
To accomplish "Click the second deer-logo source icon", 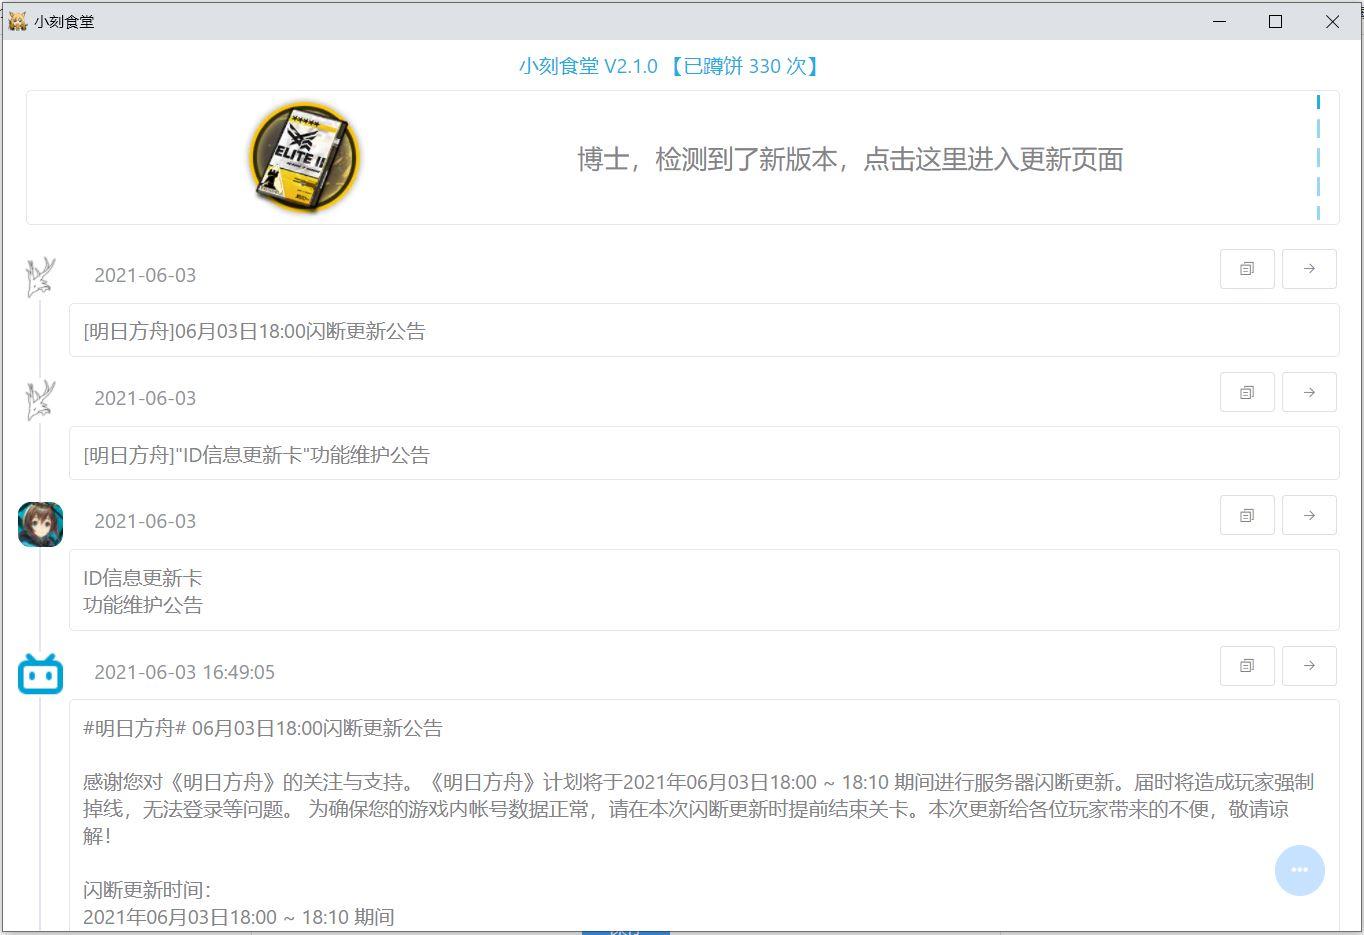I will point(40,400).
